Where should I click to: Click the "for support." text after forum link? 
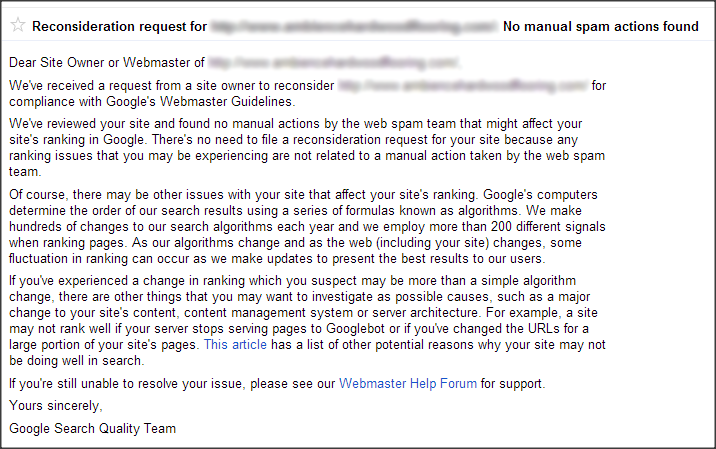[513, 383]
